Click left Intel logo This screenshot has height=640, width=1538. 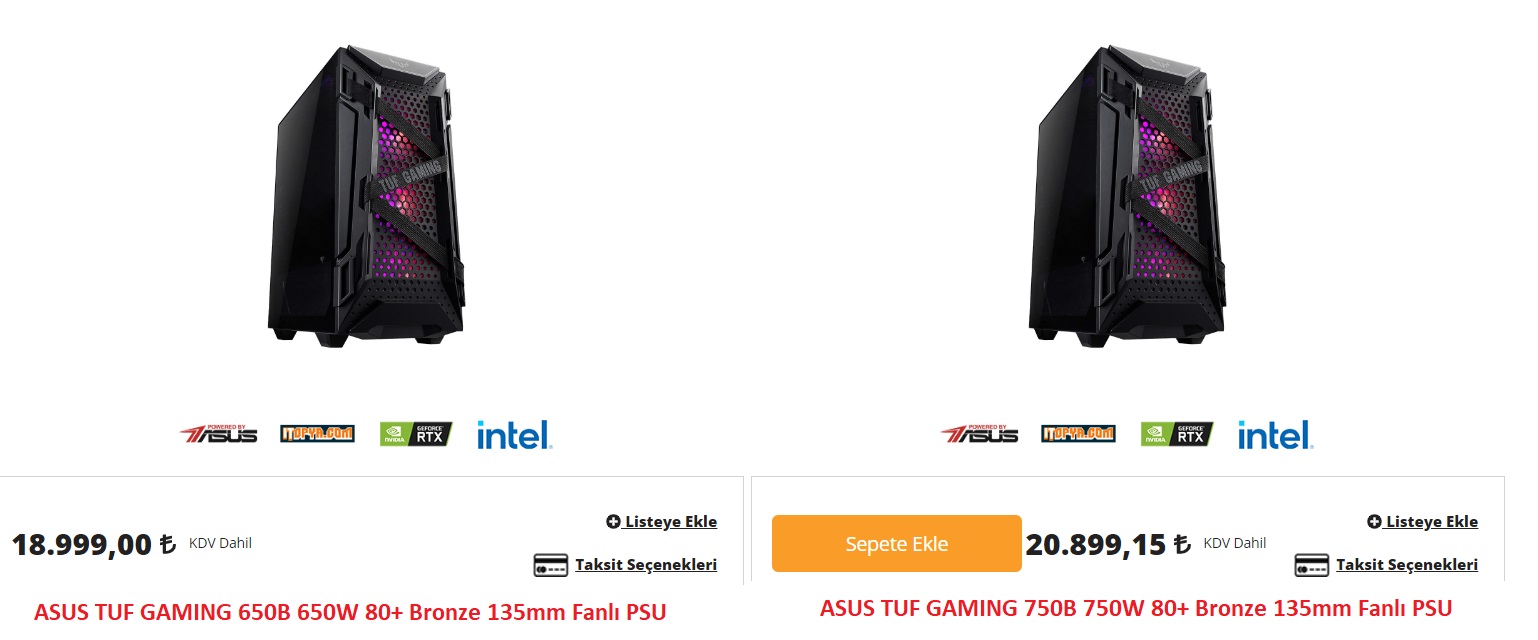(514, 434)
